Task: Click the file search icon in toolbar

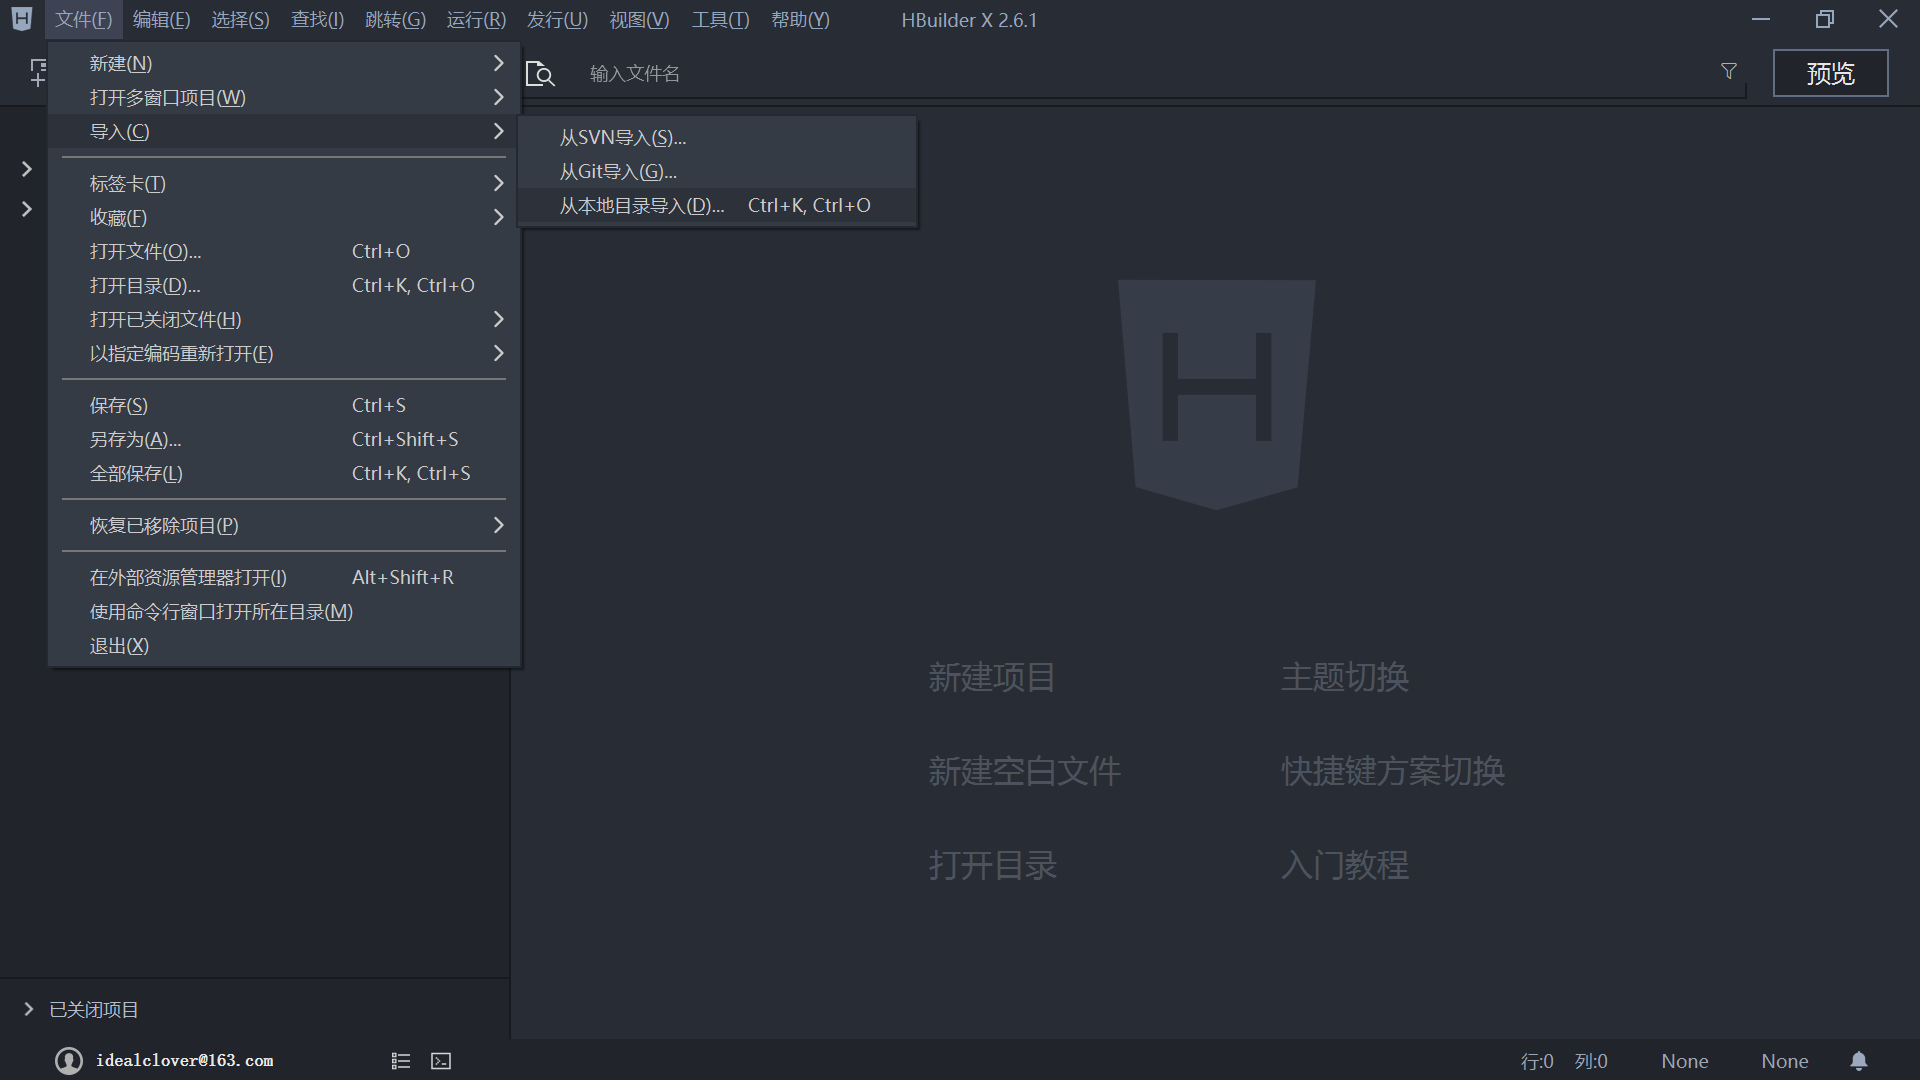Action: pos(540,74)
